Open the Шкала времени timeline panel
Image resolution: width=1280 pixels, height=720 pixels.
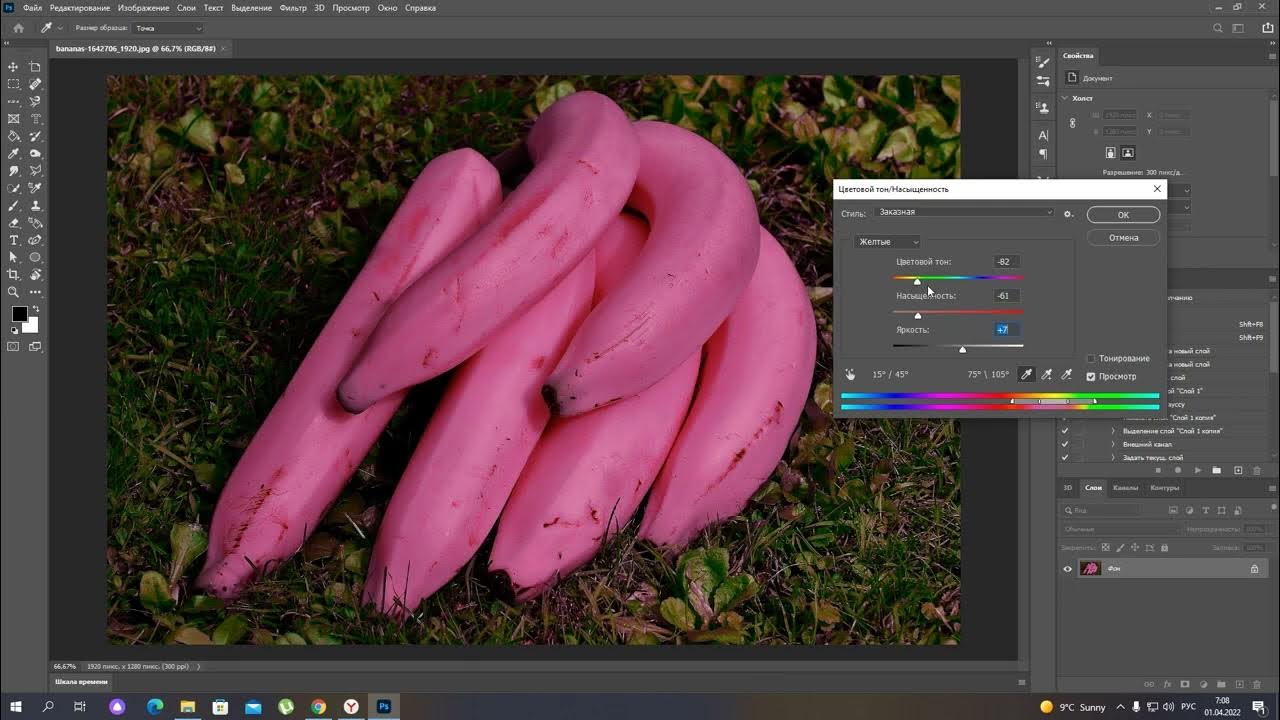pos(79,683)
